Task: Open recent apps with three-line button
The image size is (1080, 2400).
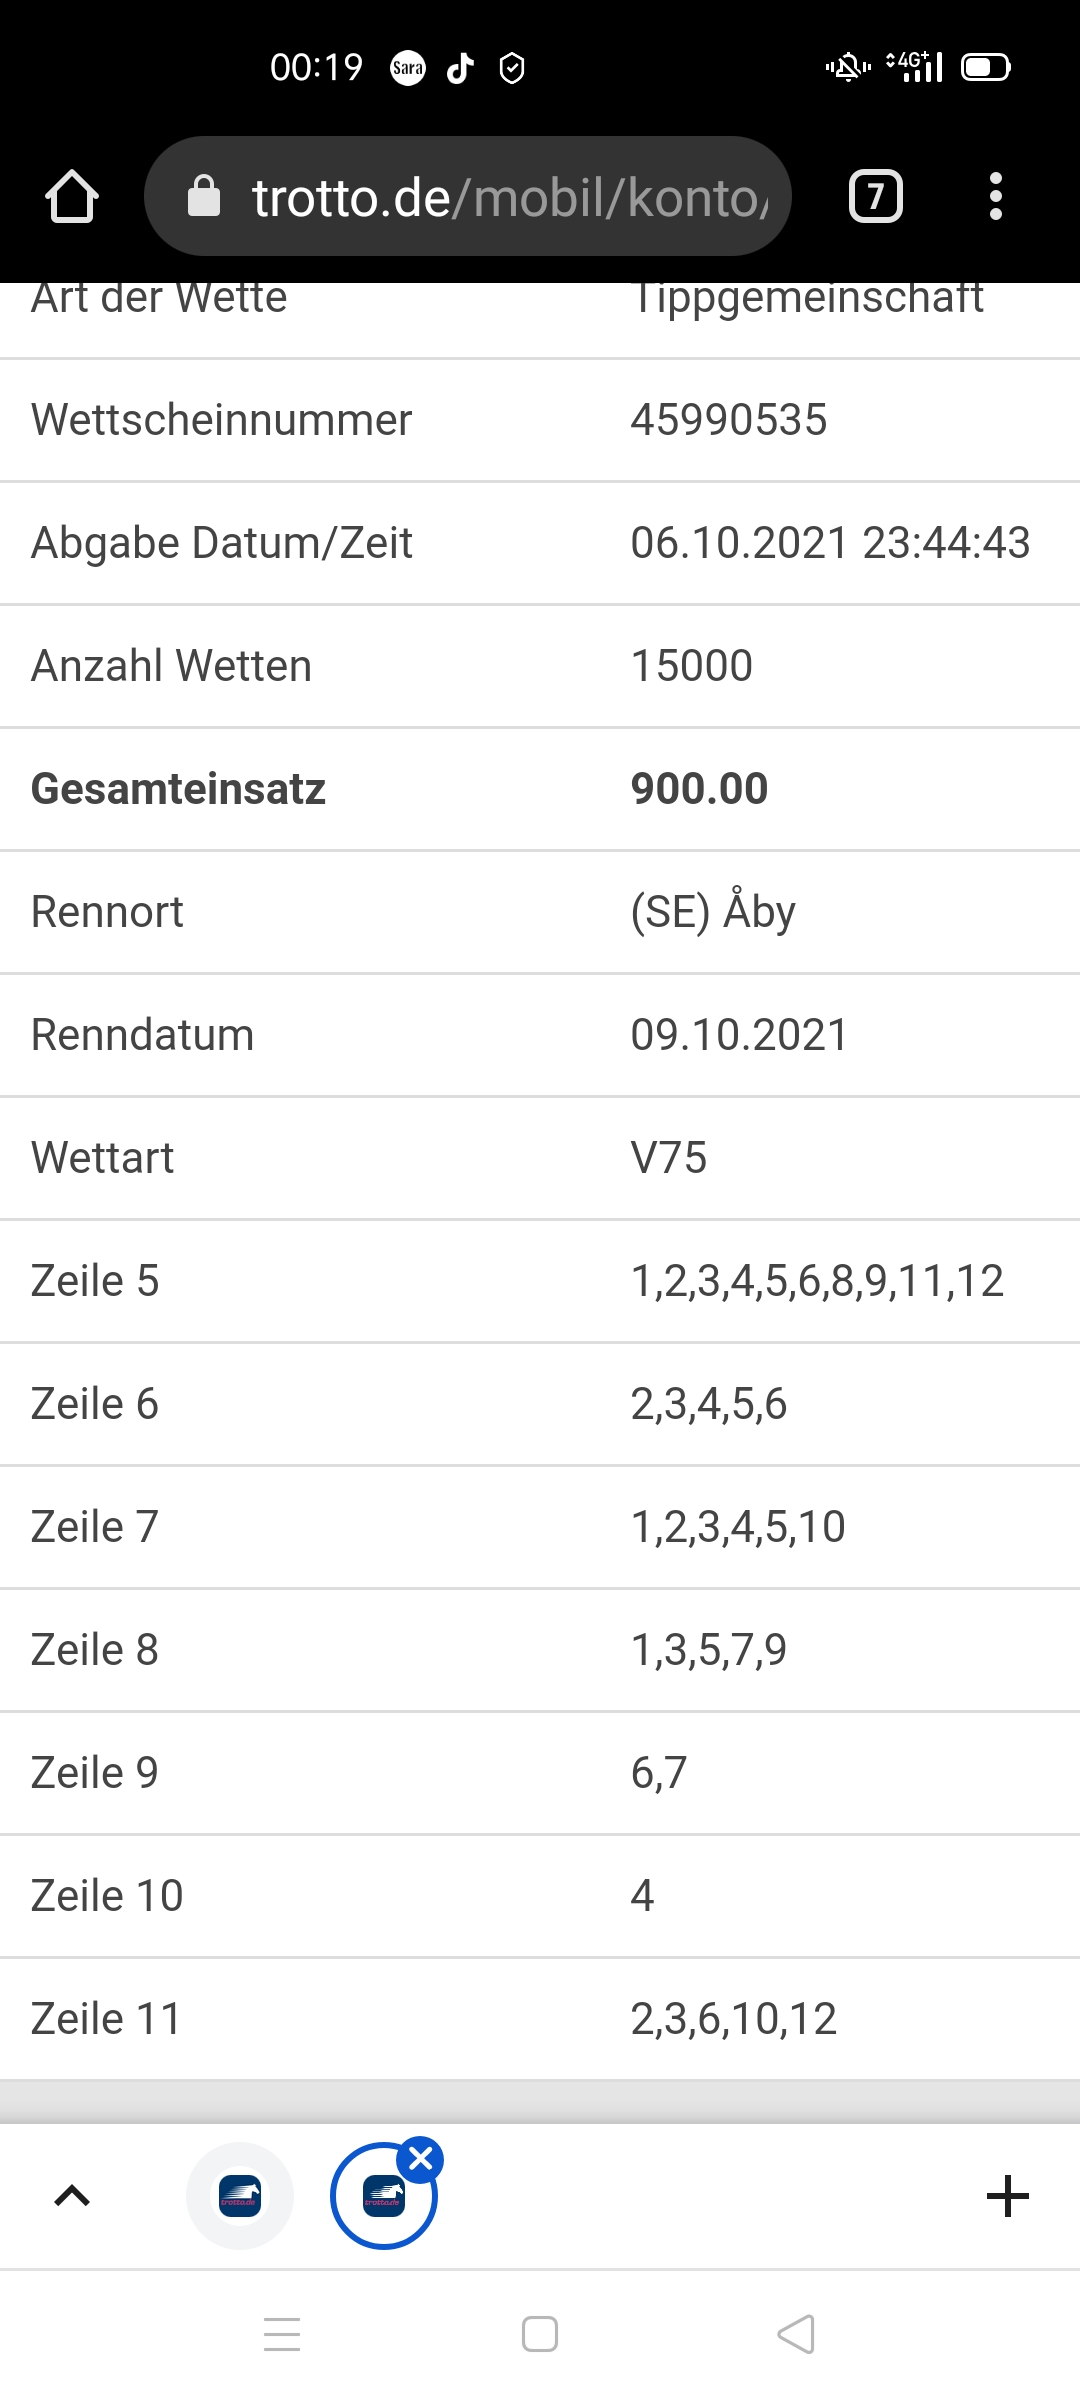Action: (x=282, y=2335)
